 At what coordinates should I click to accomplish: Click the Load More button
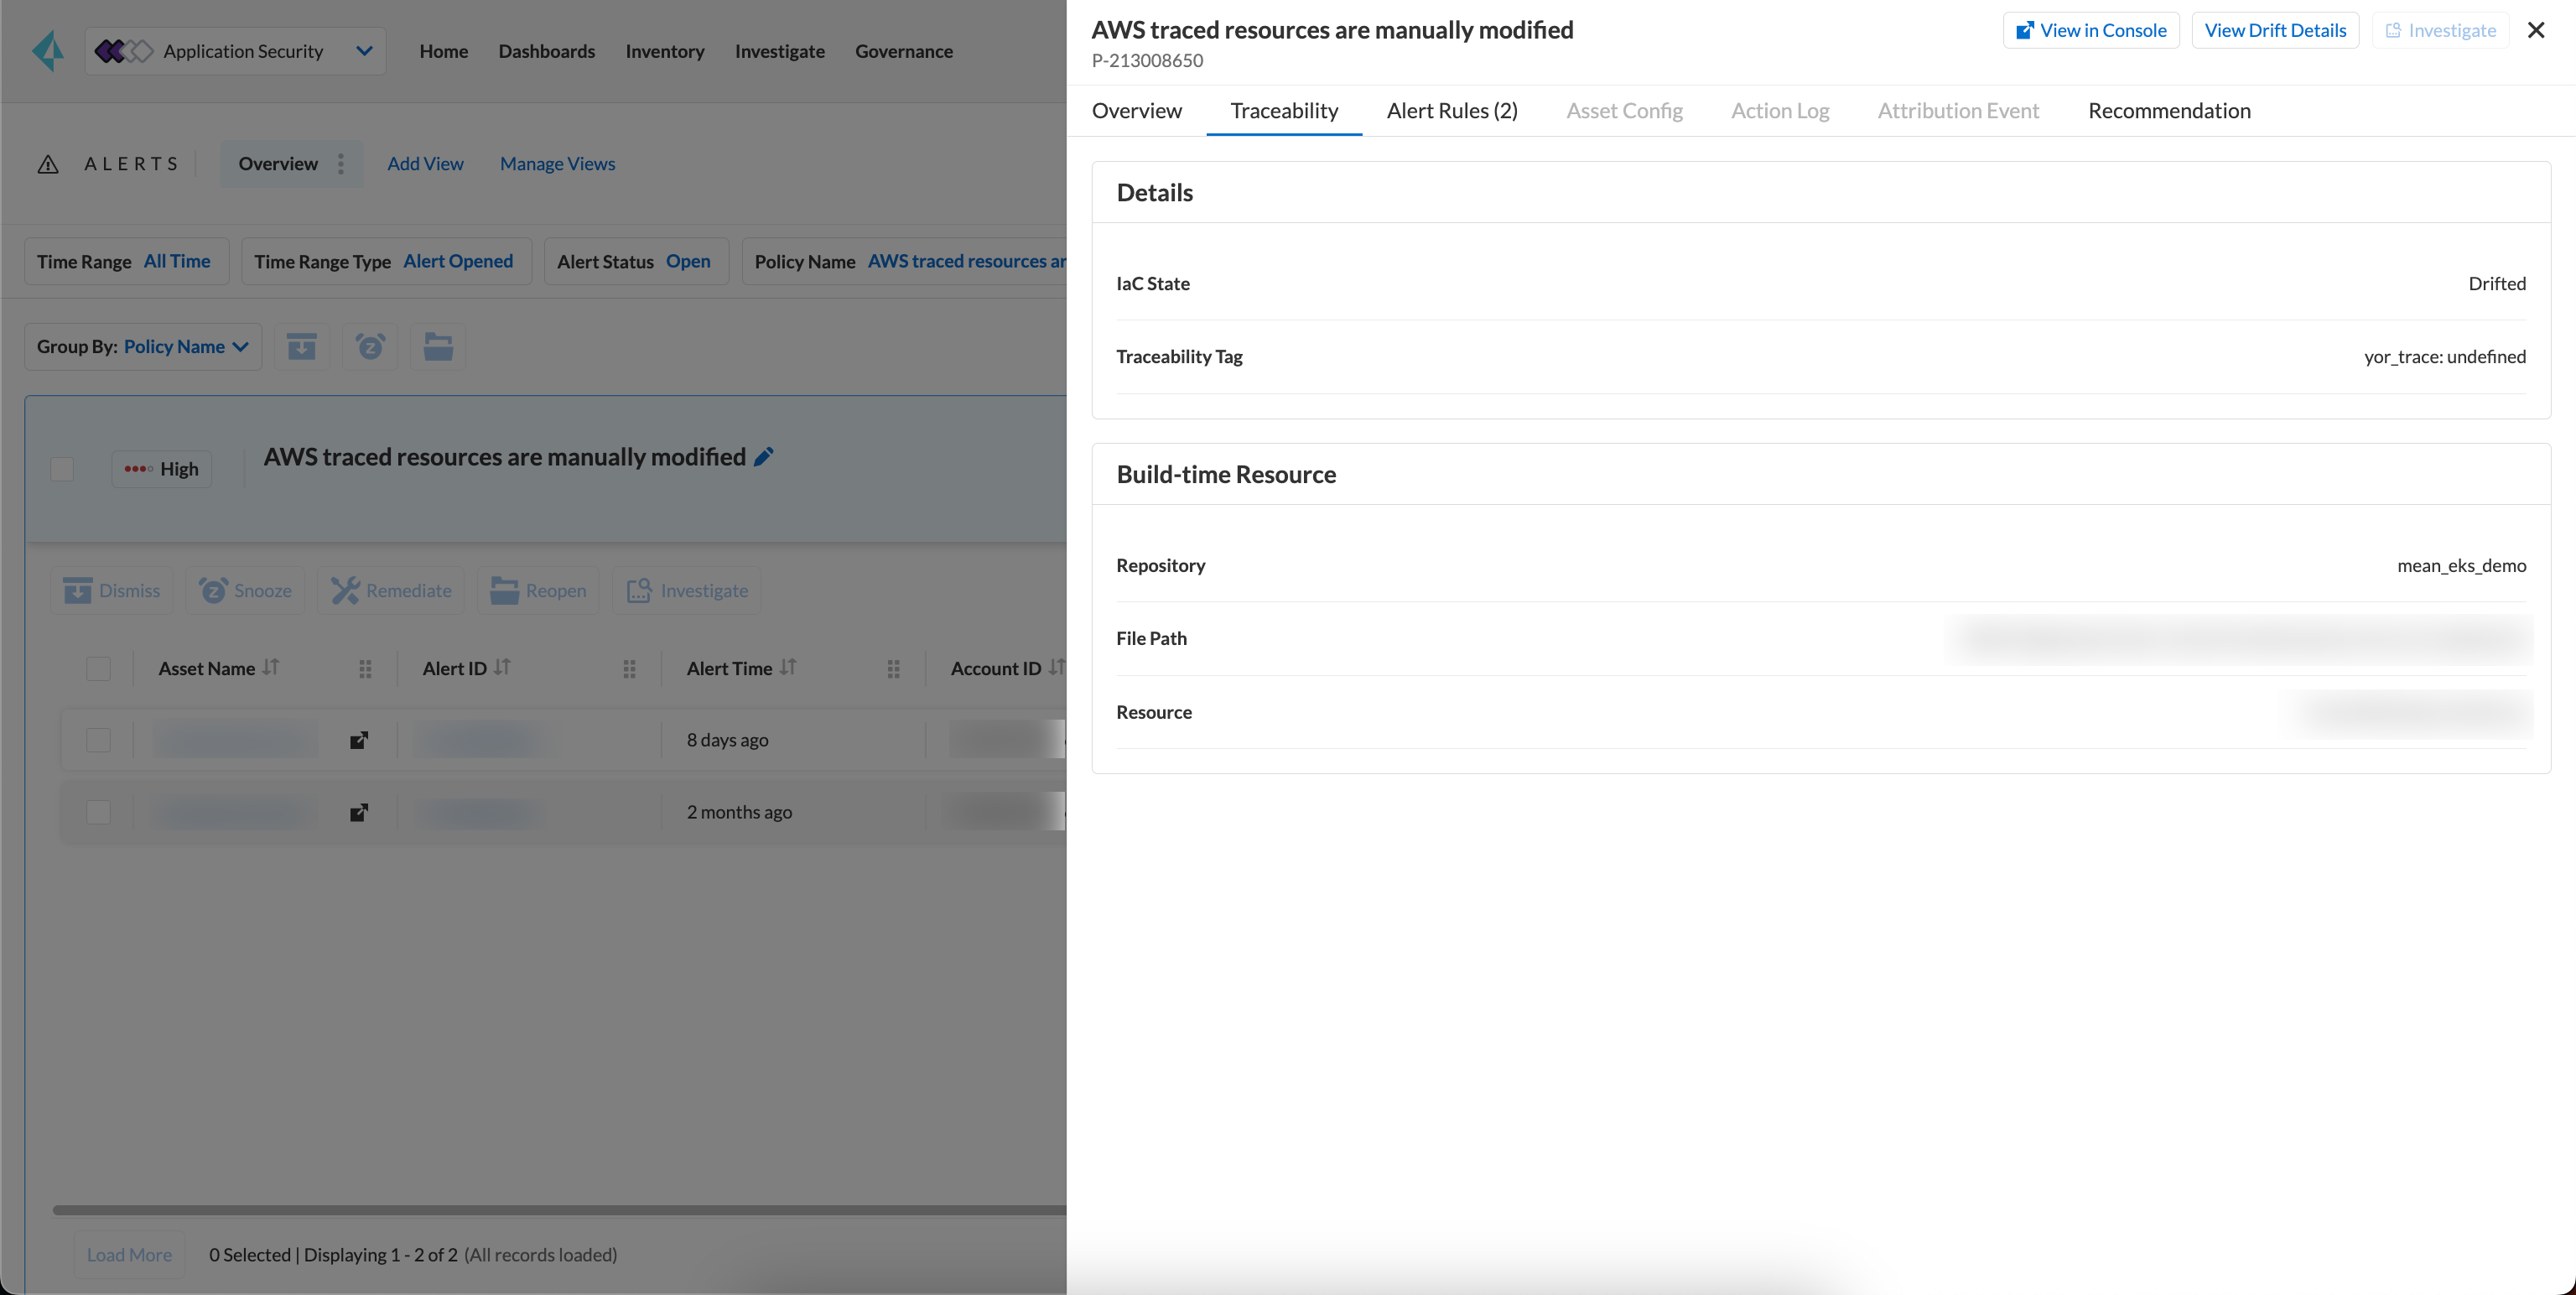coord(129,1255)
